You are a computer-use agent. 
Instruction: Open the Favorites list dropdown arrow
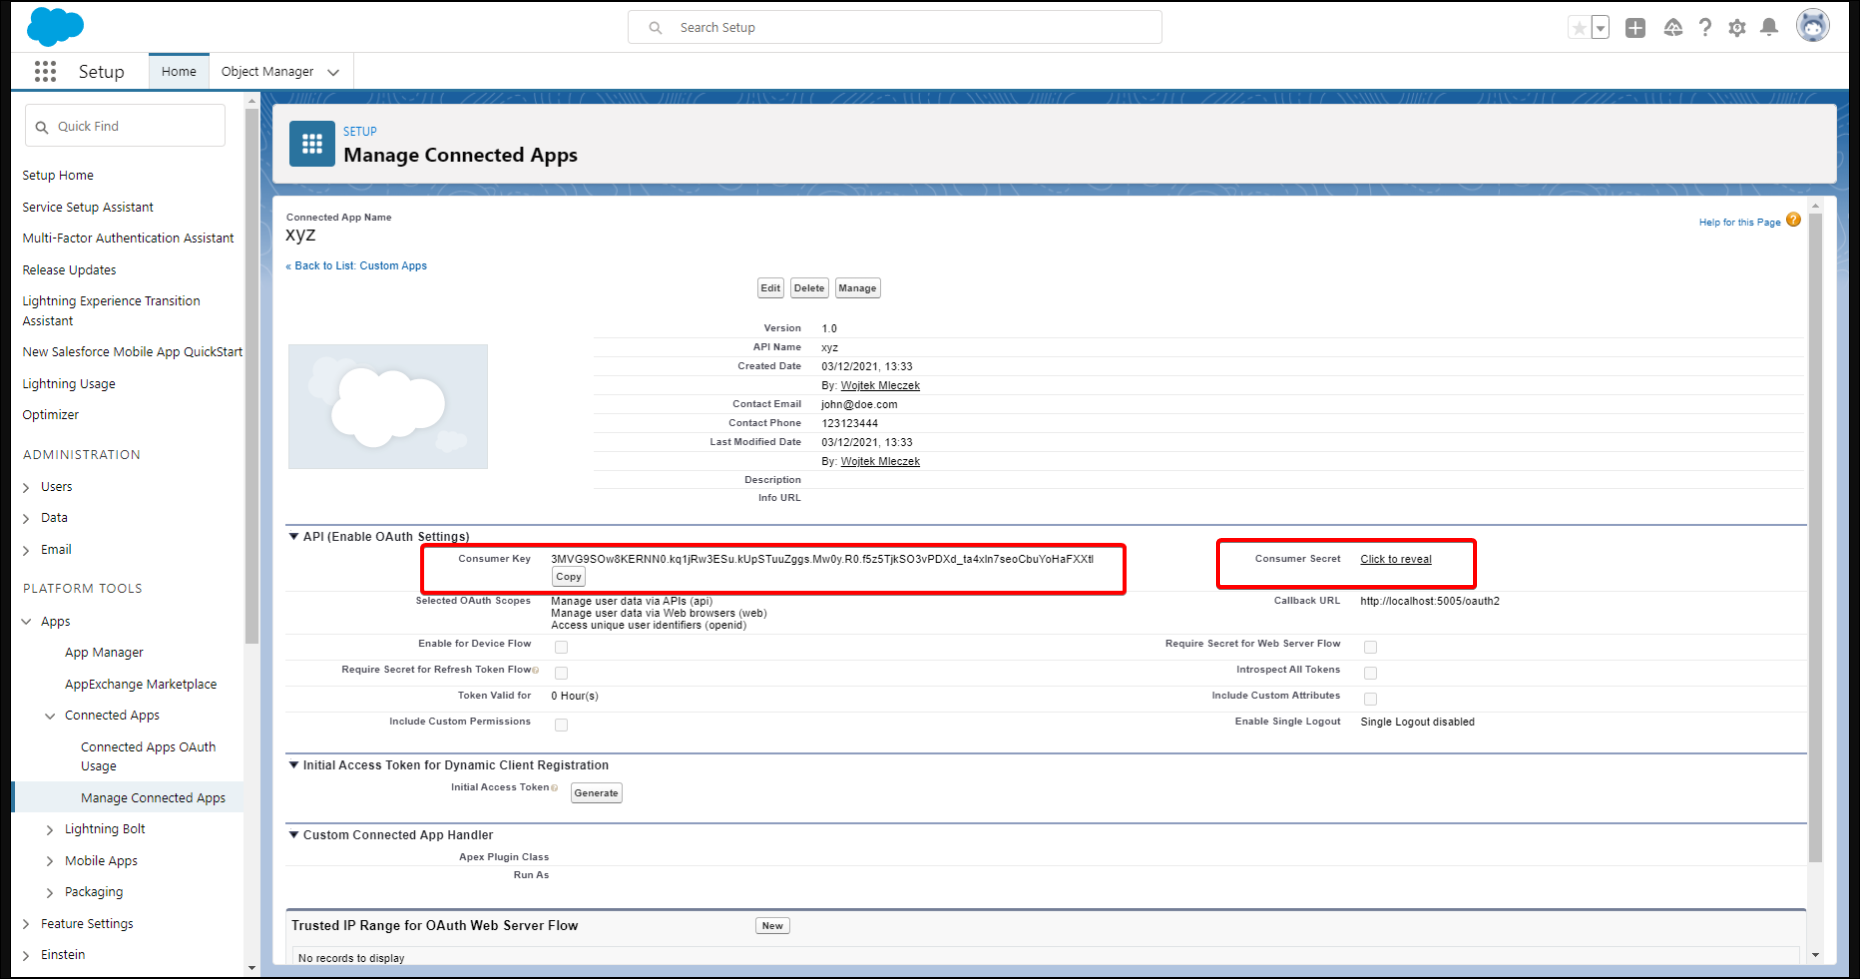pos(1600,28)
